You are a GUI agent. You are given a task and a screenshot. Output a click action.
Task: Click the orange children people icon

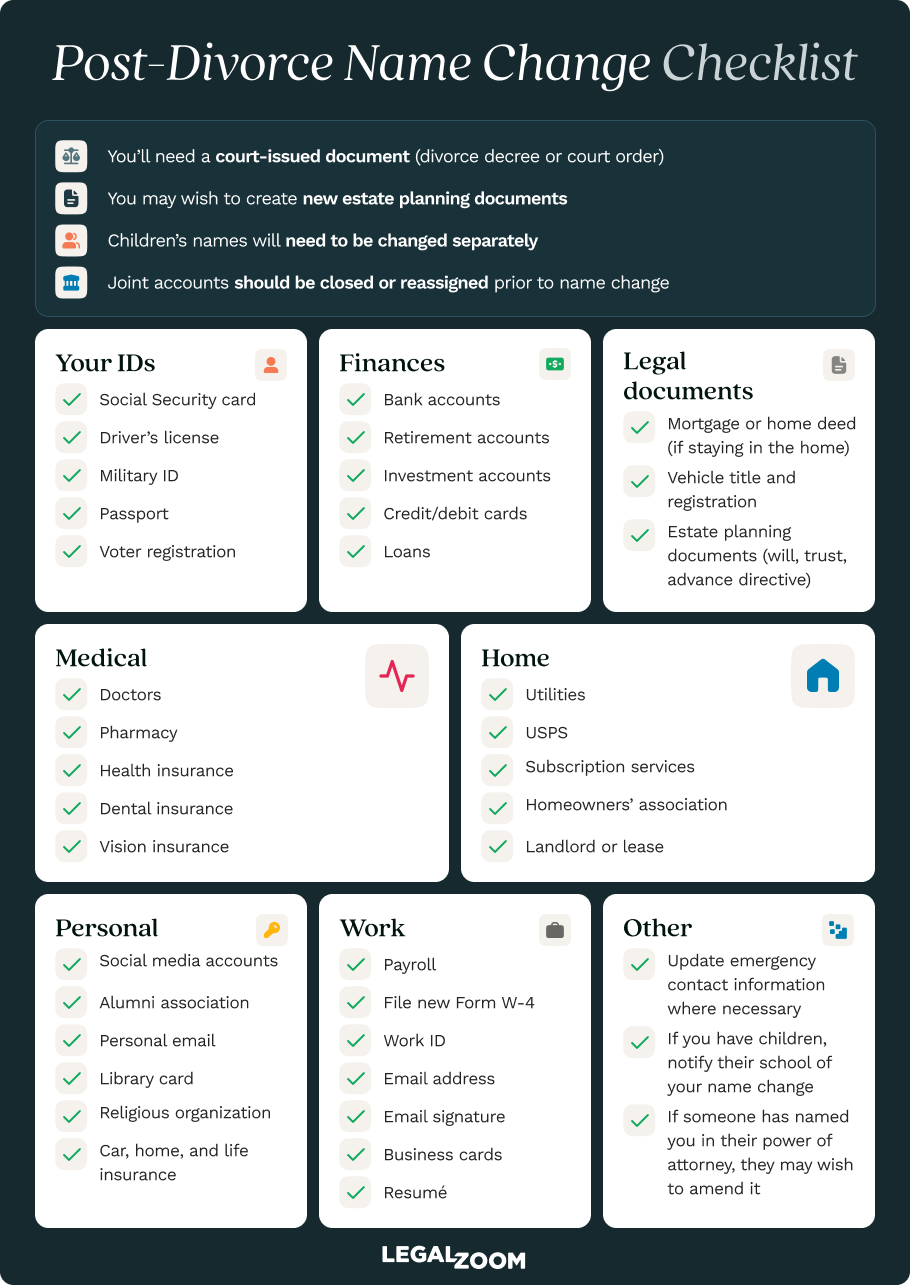point(71,240)
